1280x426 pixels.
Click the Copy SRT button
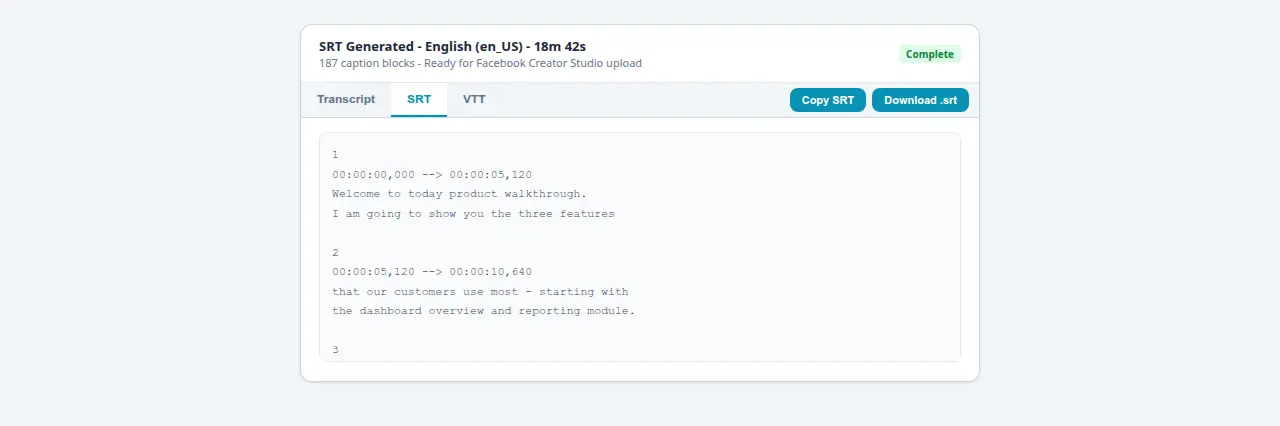(828, 100)
